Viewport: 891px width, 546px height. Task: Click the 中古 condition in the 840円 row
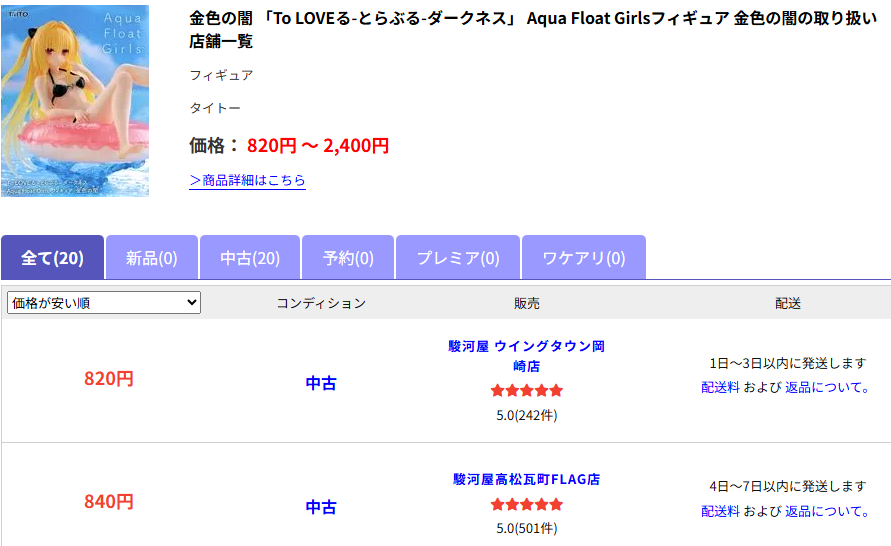(321, 507)
